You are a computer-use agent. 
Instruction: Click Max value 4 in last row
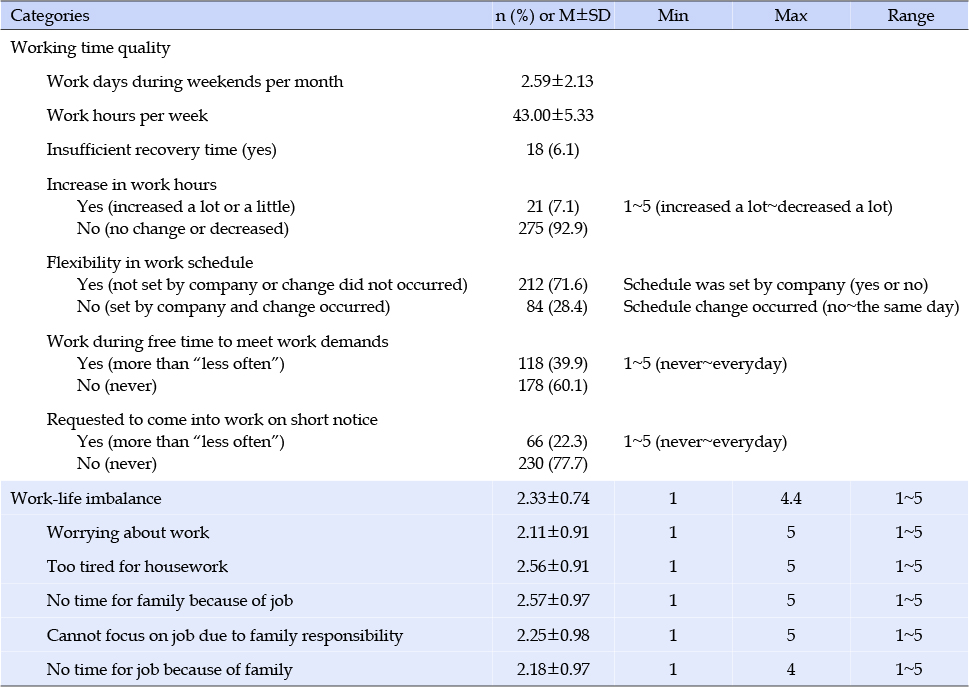[791, 669]
